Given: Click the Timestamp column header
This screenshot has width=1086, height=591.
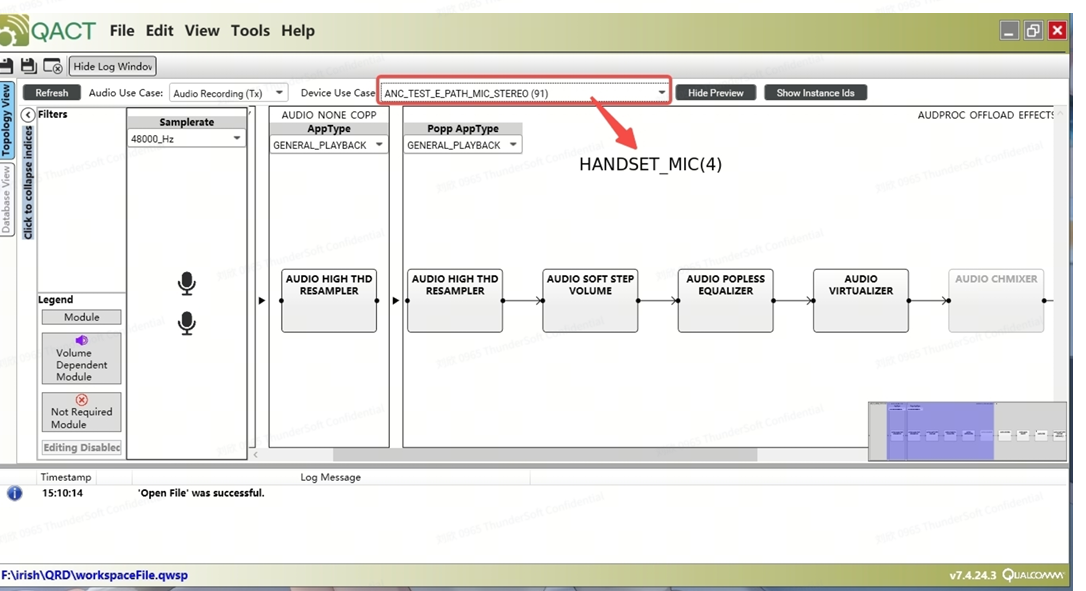Looking at the screenshot, I should 66,477.
